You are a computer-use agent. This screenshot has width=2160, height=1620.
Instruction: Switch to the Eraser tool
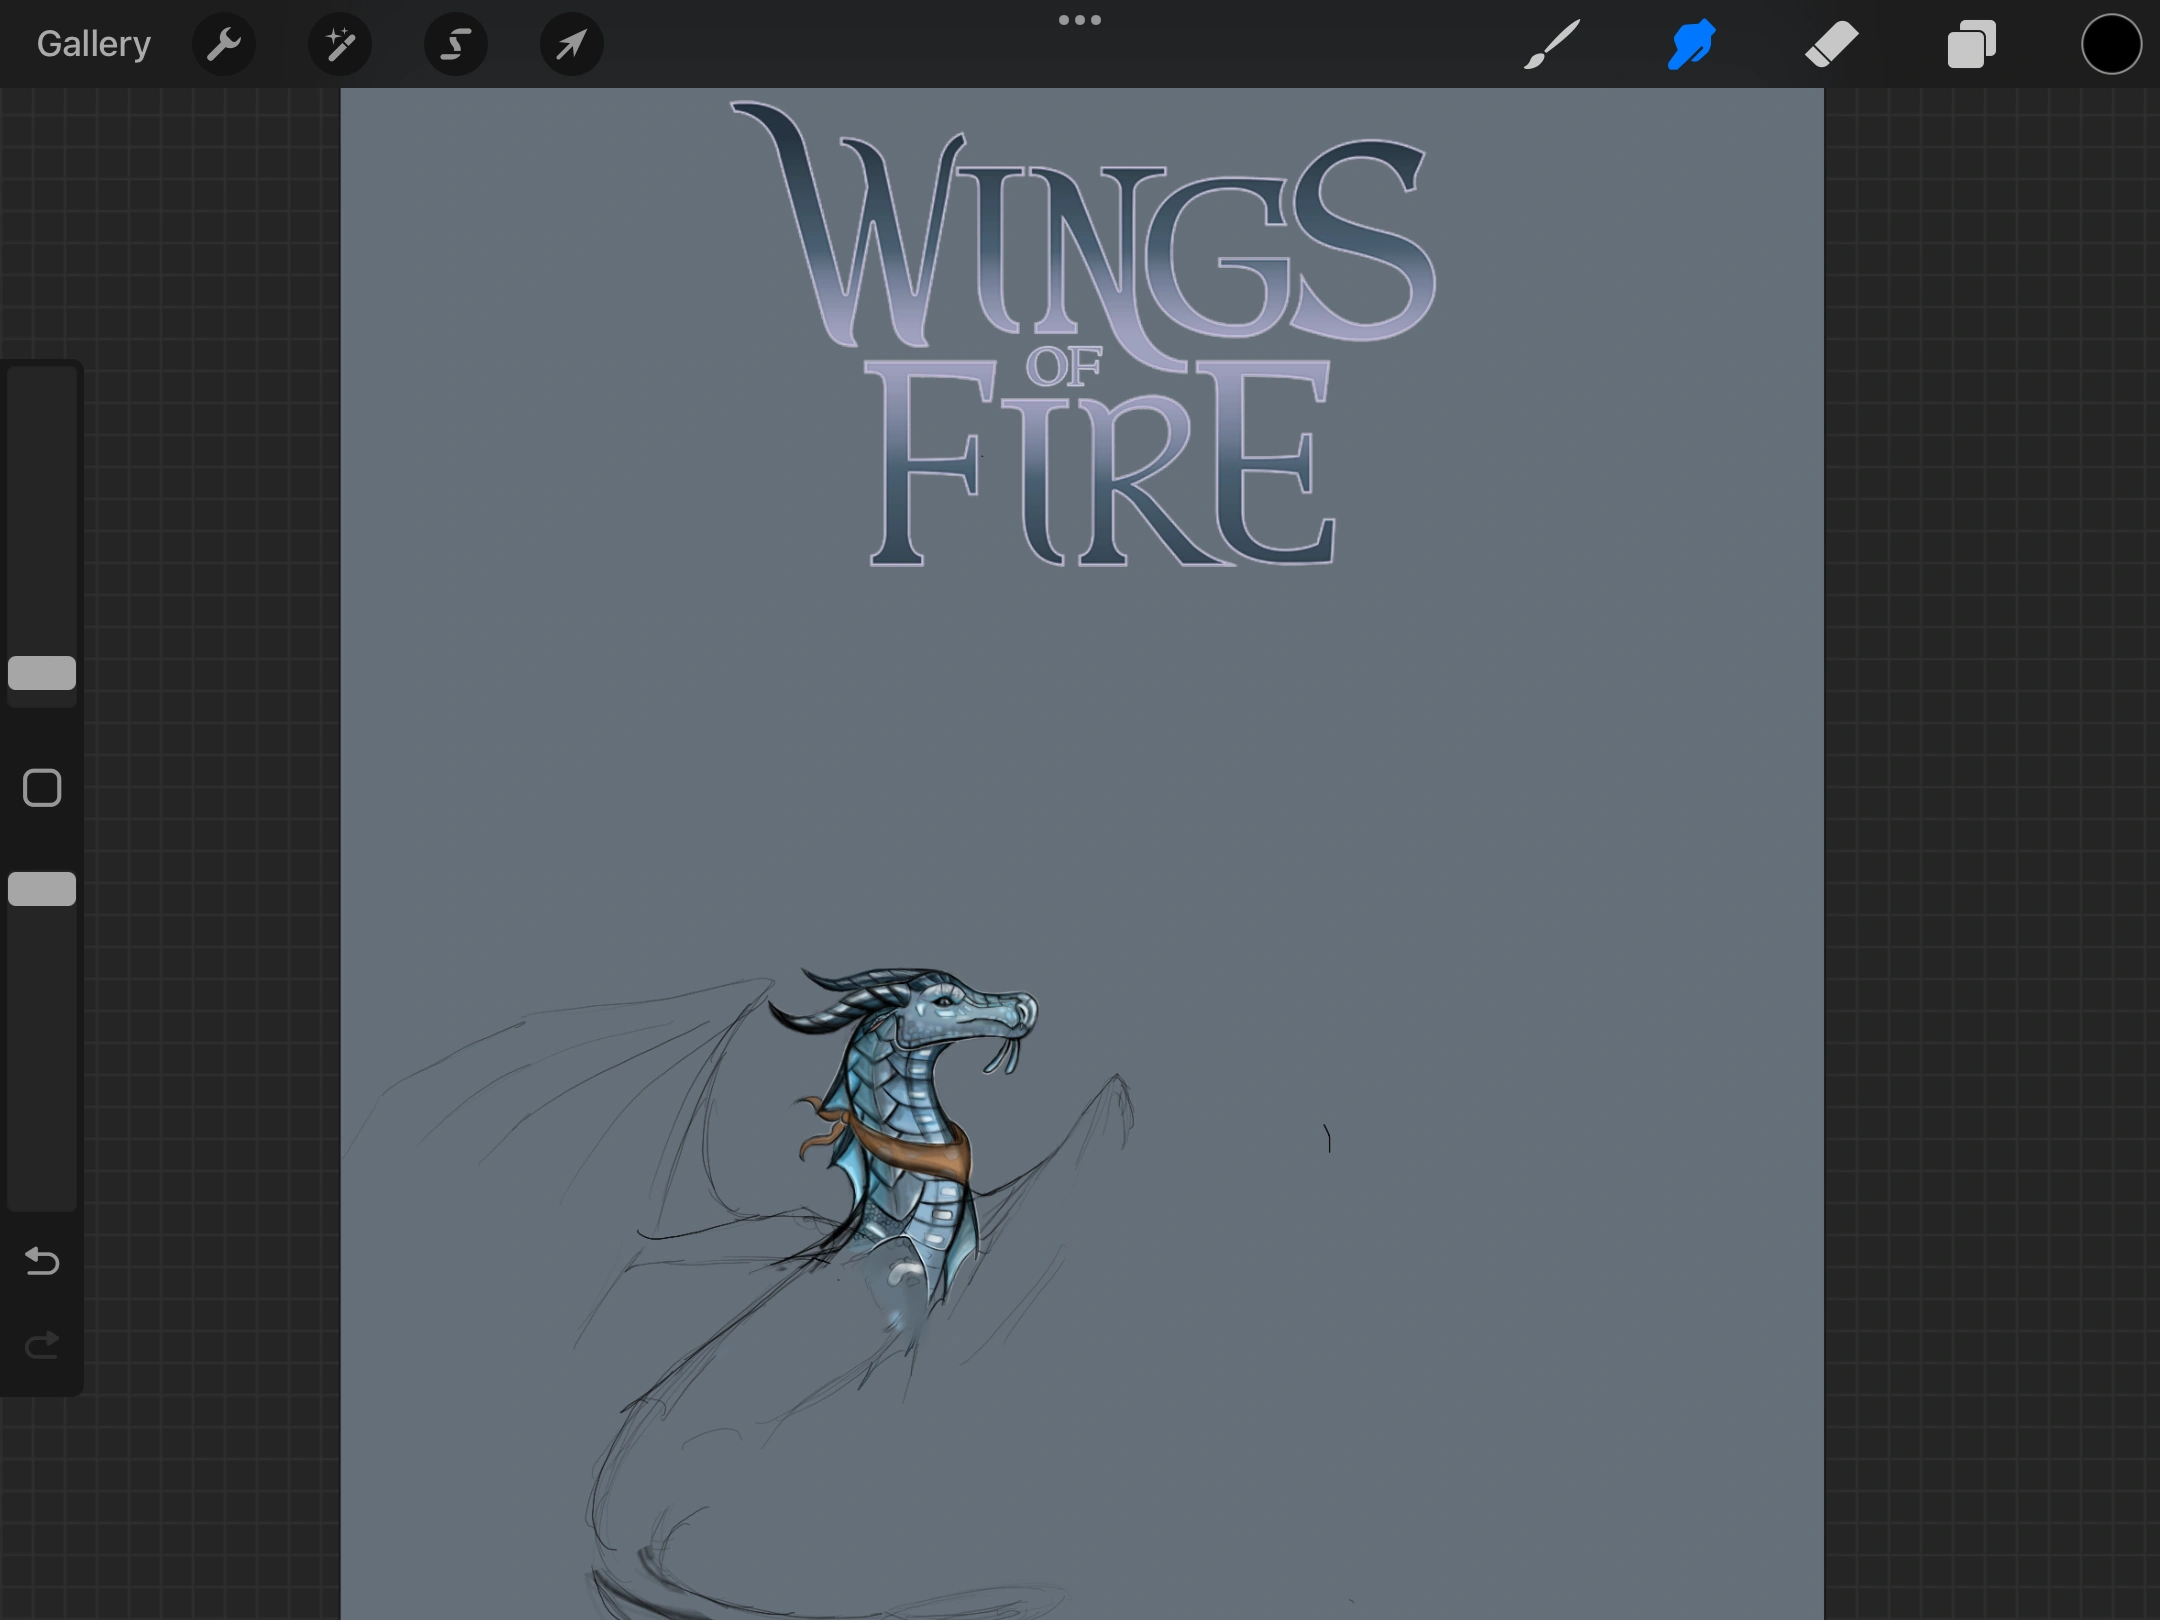pyautogui.click(x=1831, y=43)
